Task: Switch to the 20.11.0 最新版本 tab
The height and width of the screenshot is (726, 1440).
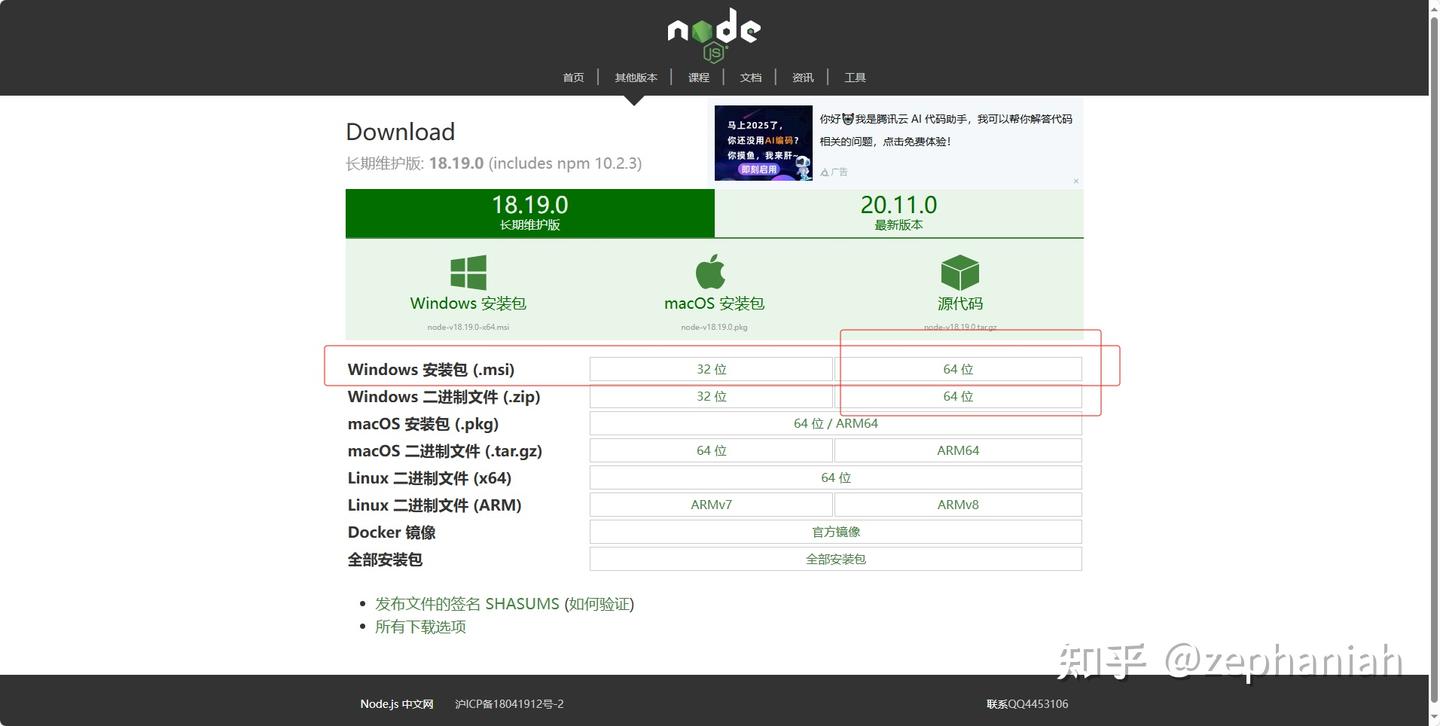Action: coord(898,212)
